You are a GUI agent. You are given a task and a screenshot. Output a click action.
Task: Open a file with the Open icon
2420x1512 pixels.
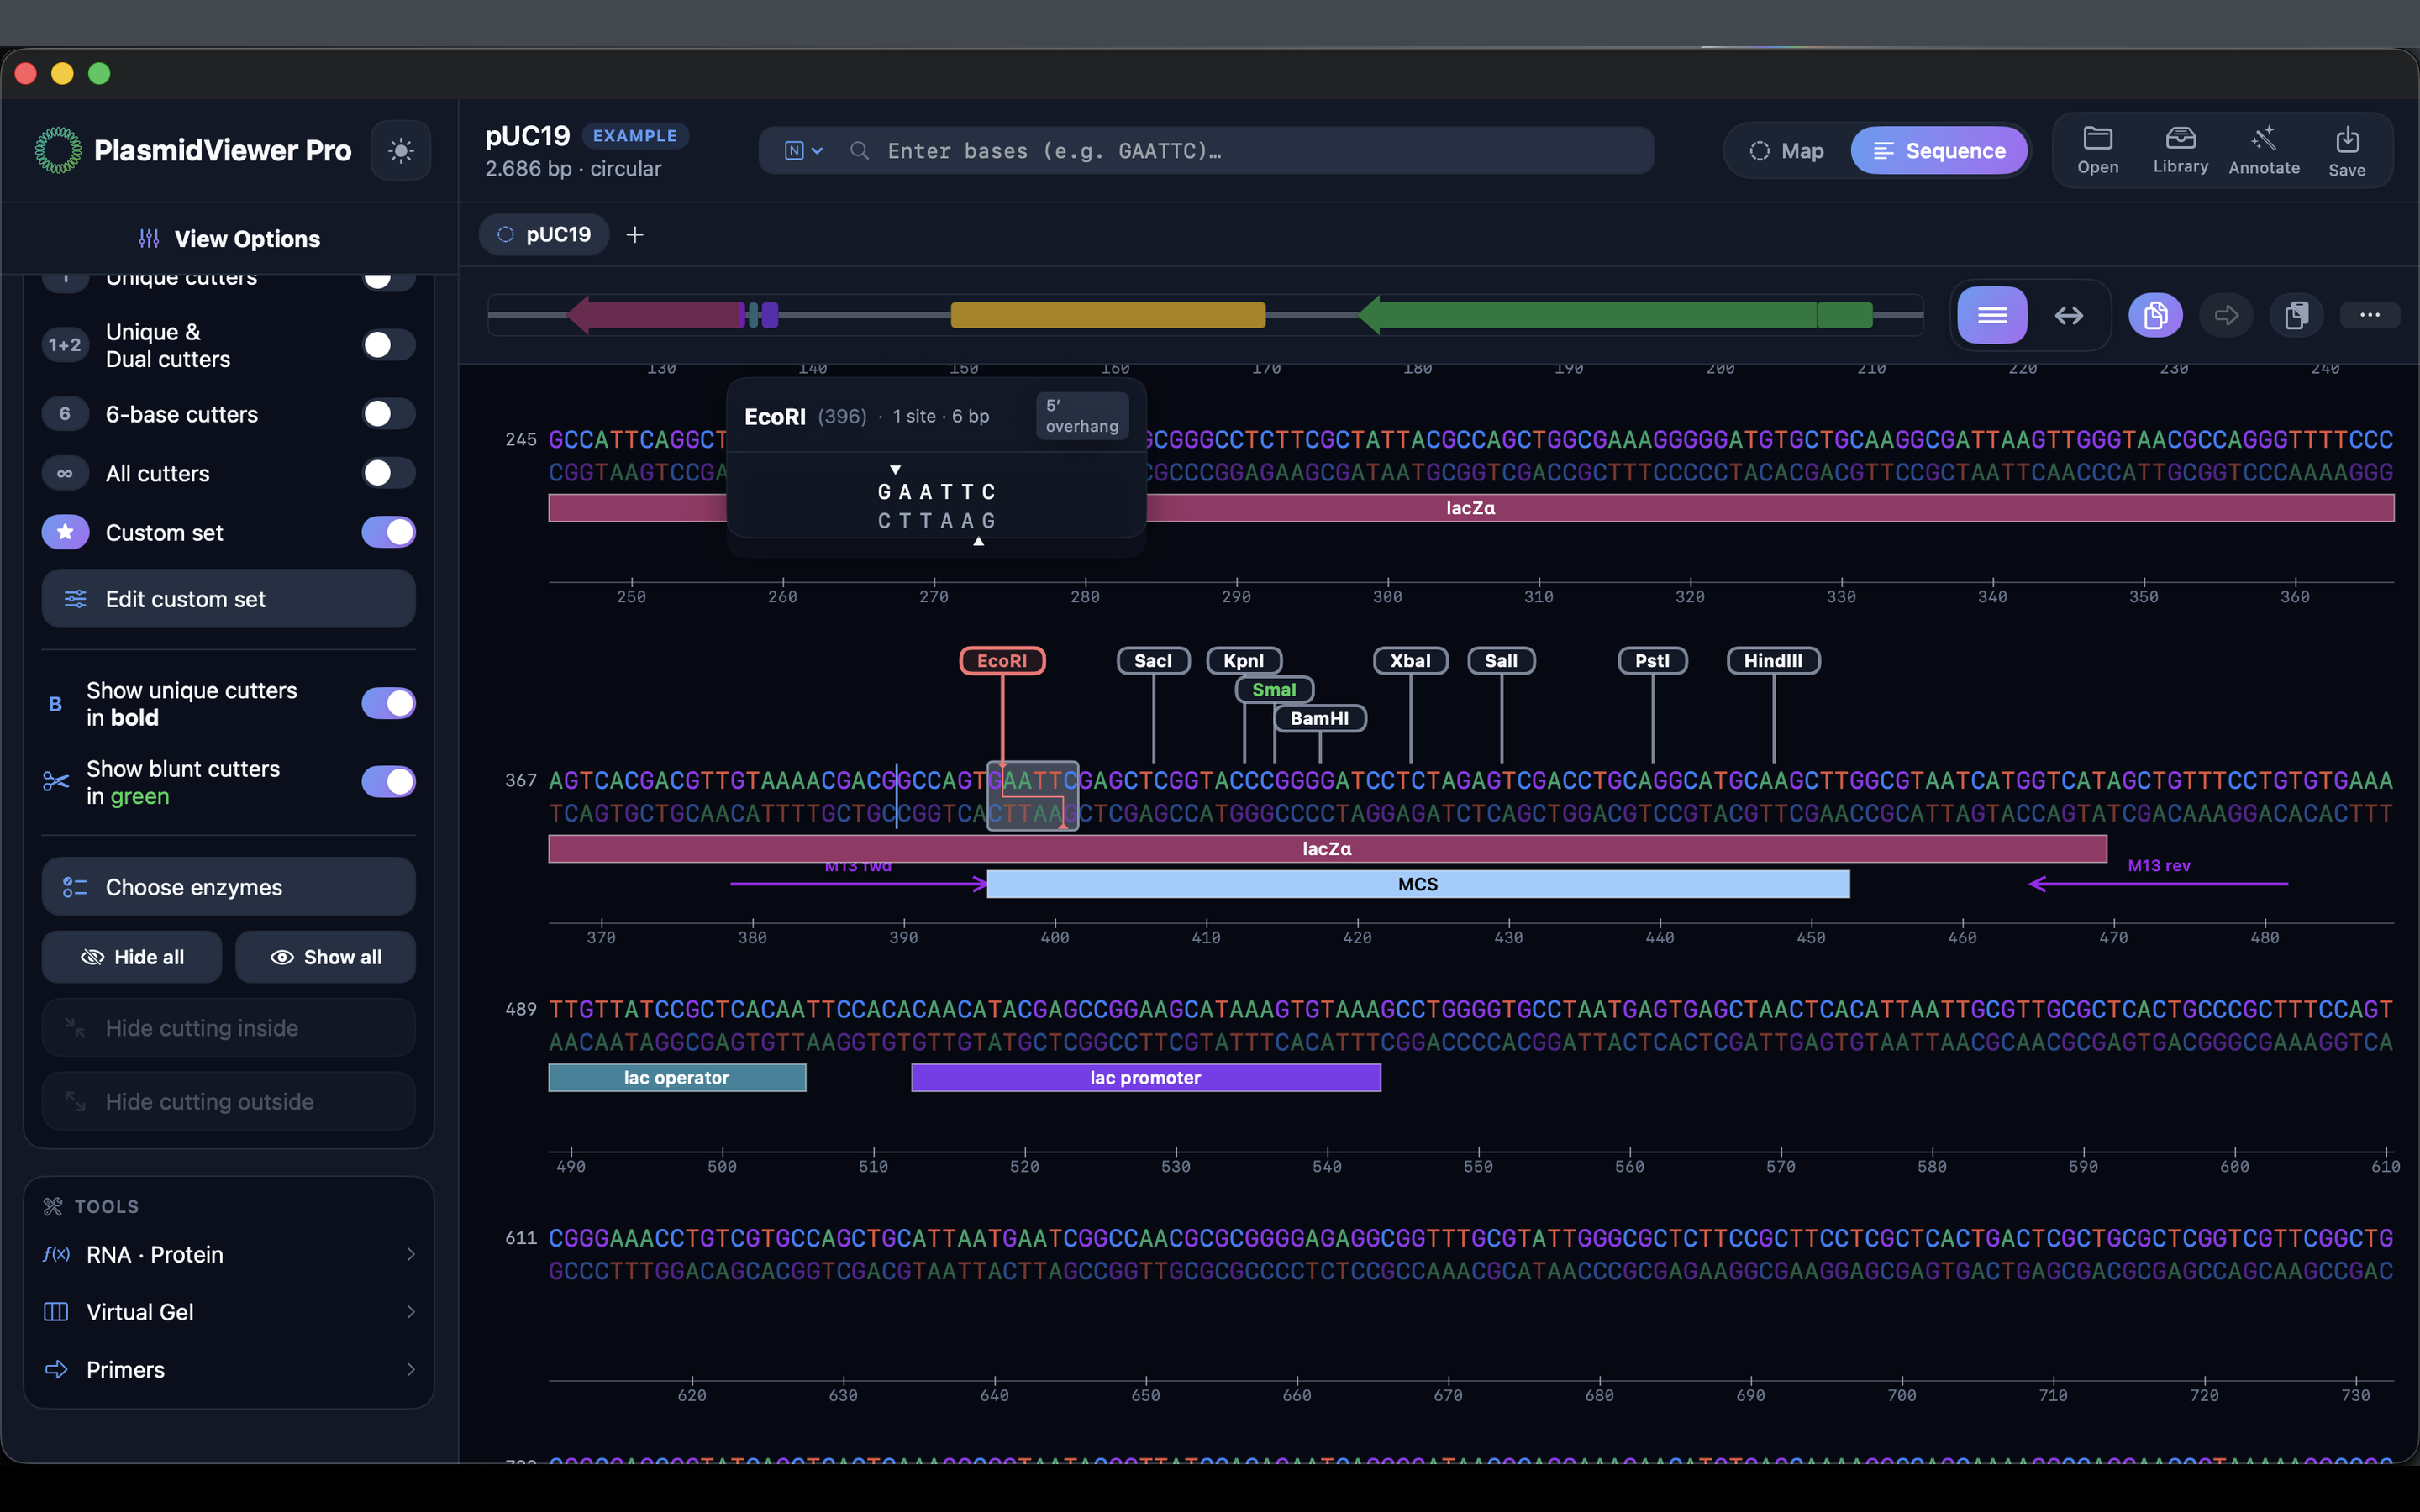point(2097,150)
